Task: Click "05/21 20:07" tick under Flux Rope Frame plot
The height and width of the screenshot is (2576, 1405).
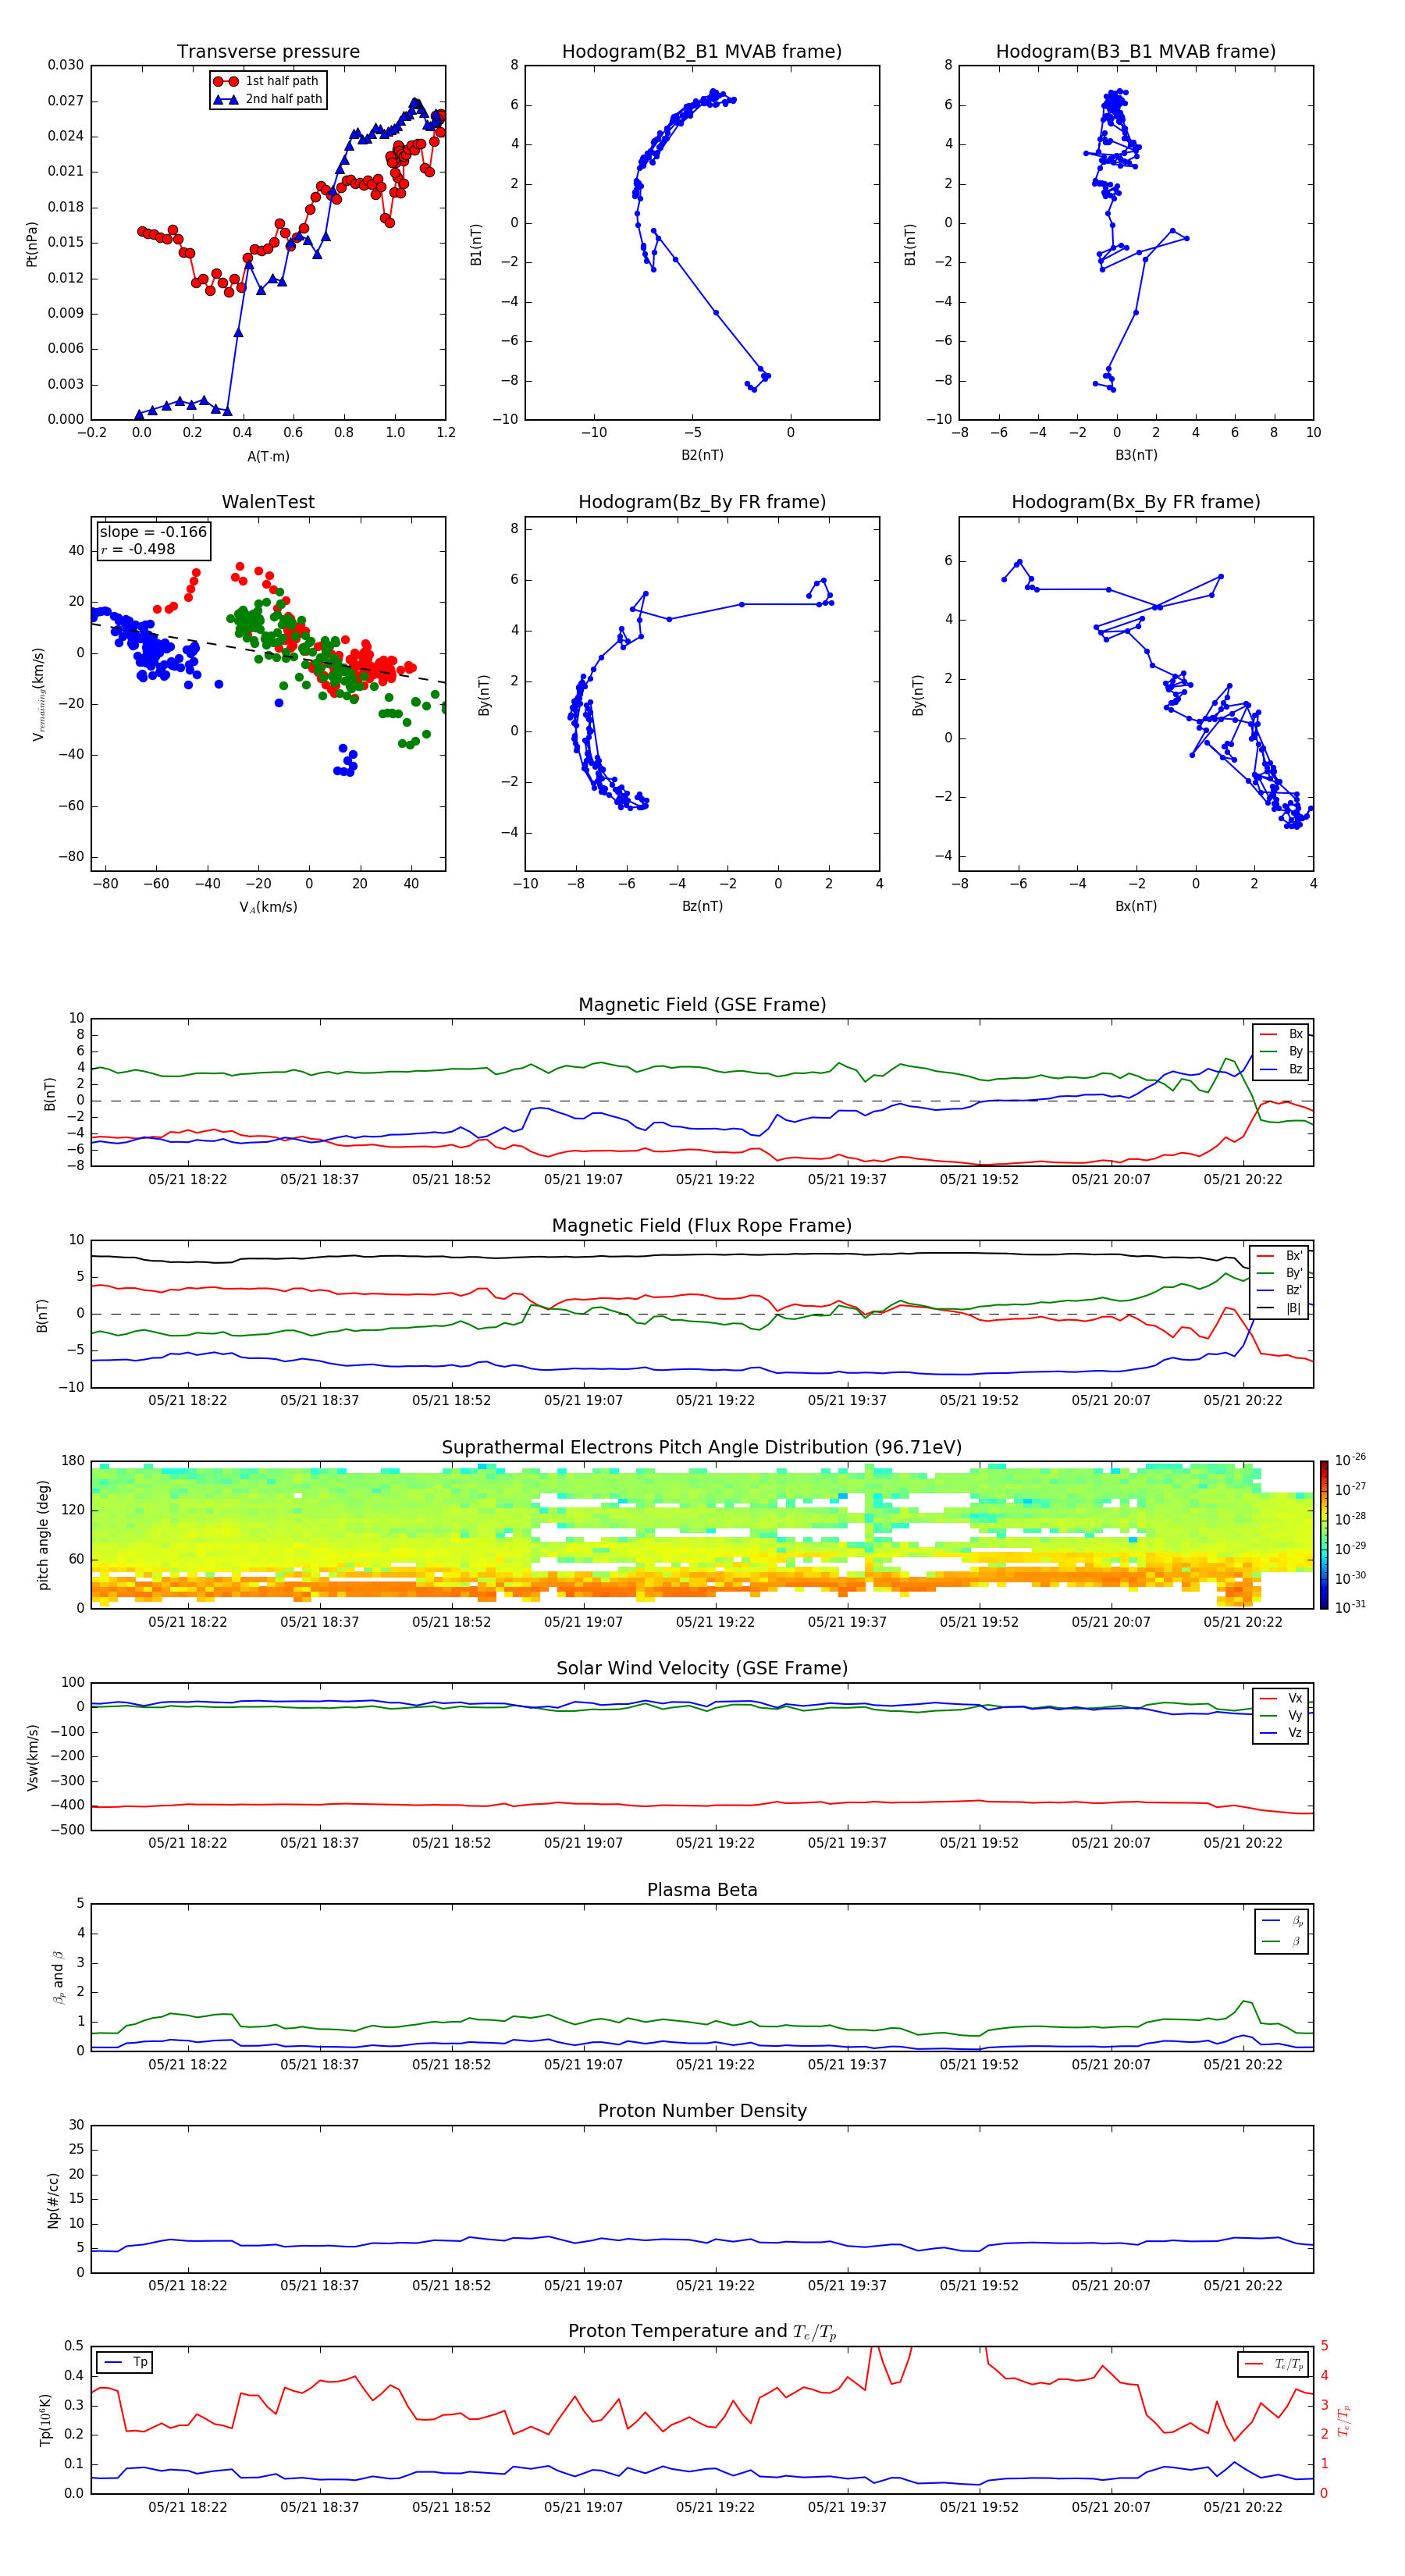Action: pos(1110,1400)
